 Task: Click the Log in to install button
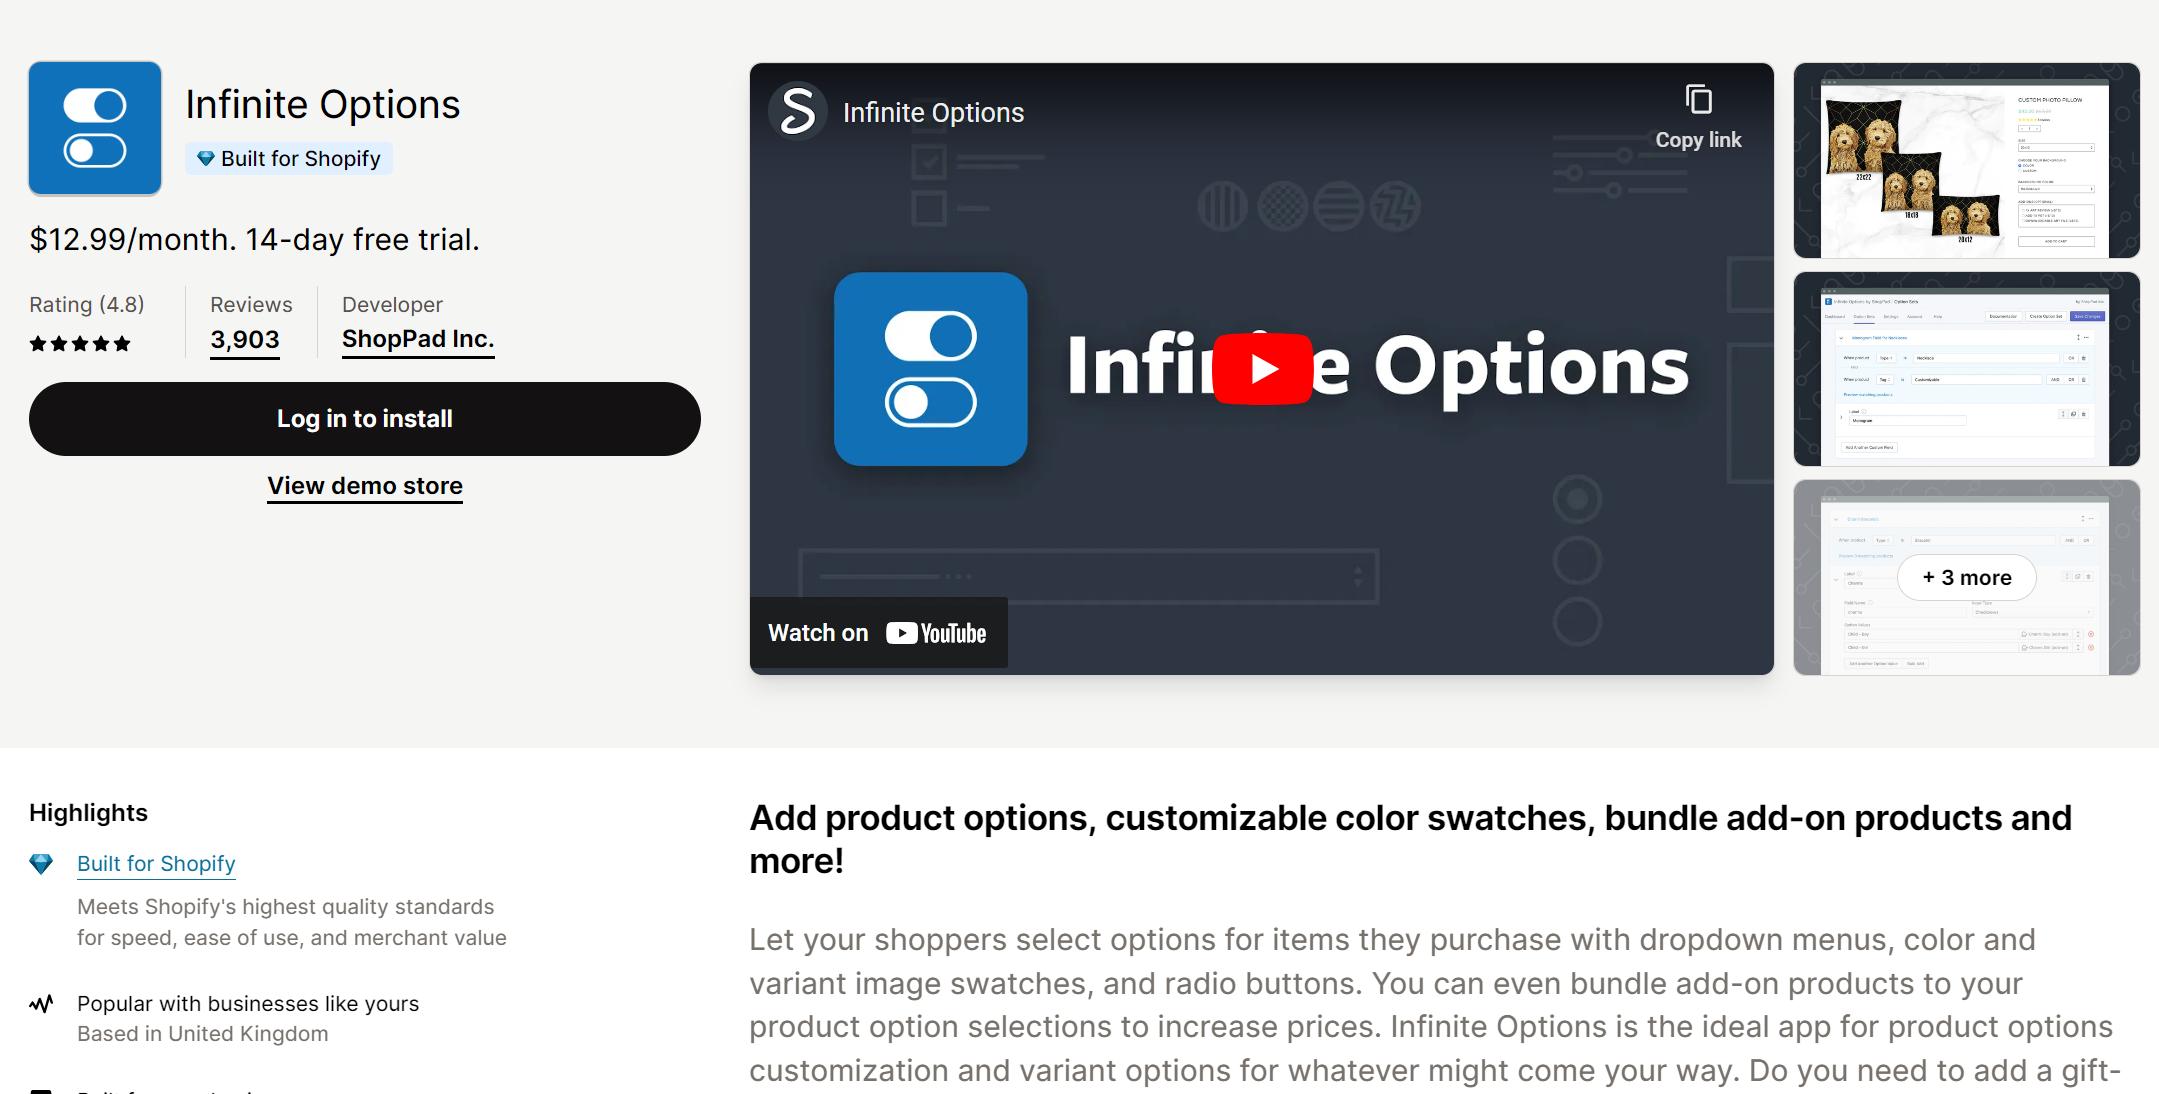[364, 419]
